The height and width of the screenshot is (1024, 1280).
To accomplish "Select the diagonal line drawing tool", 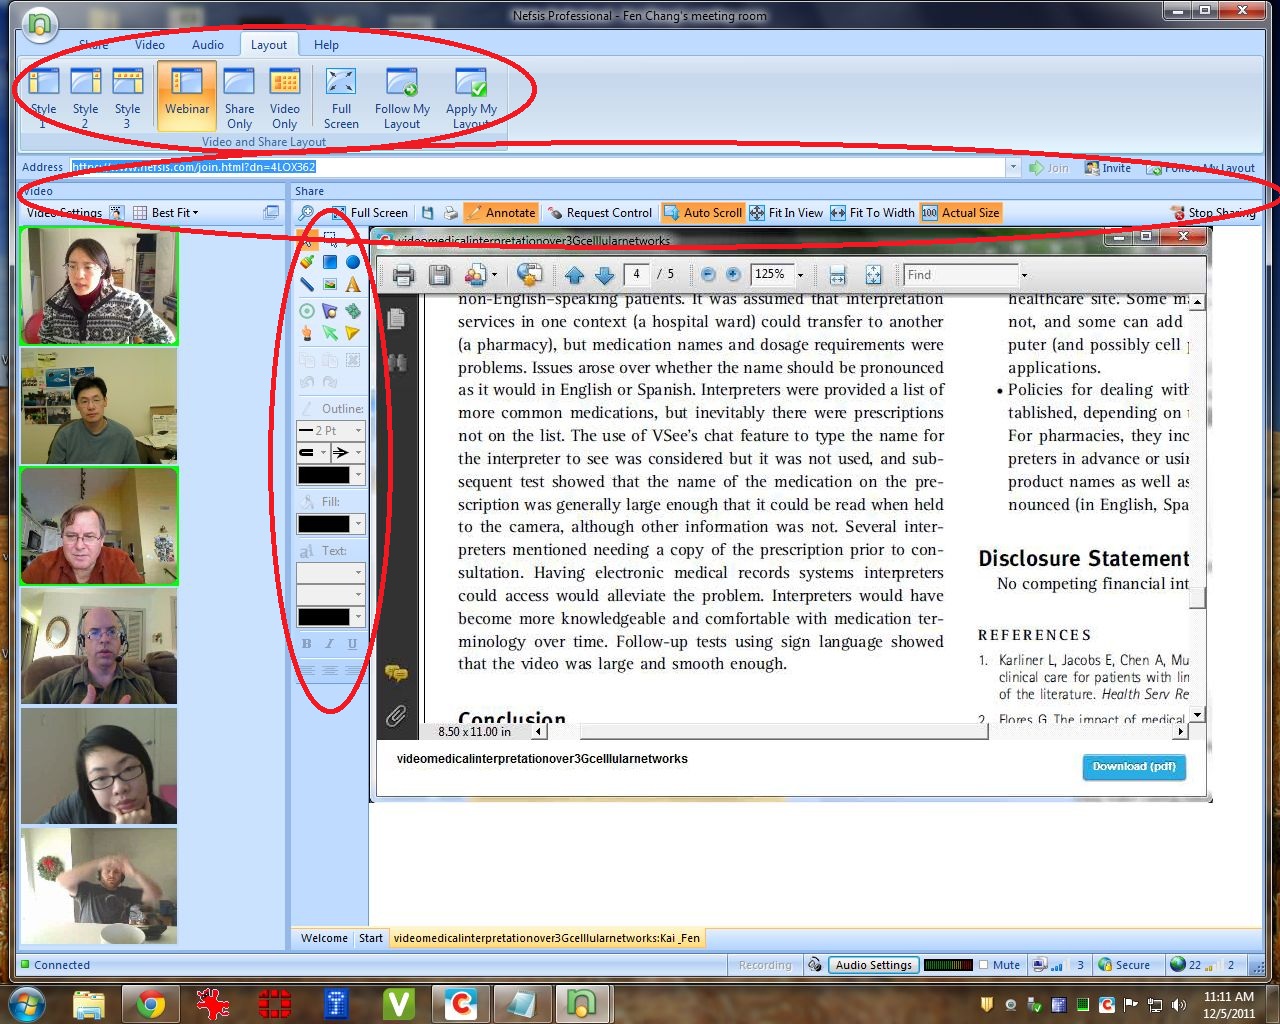I will [307, 284].
